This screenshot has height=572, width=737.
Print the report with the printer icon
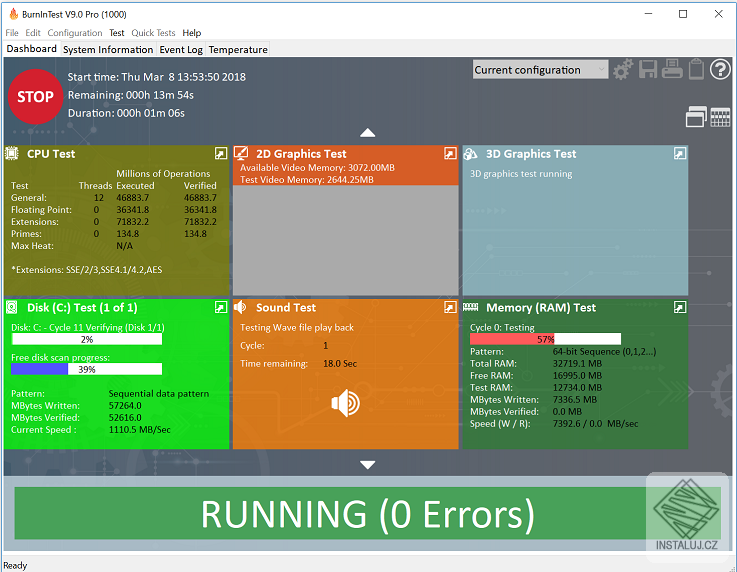tap(672, 69)
